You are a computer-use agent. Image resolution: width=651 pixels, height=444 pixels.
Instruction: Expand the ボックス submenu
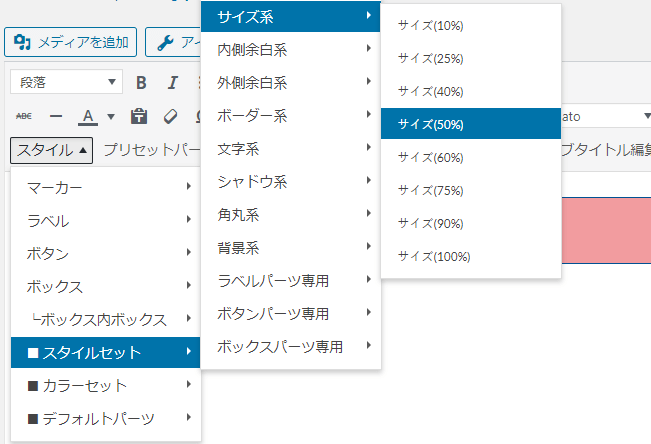pyautogui.click(x=106, y=287)
